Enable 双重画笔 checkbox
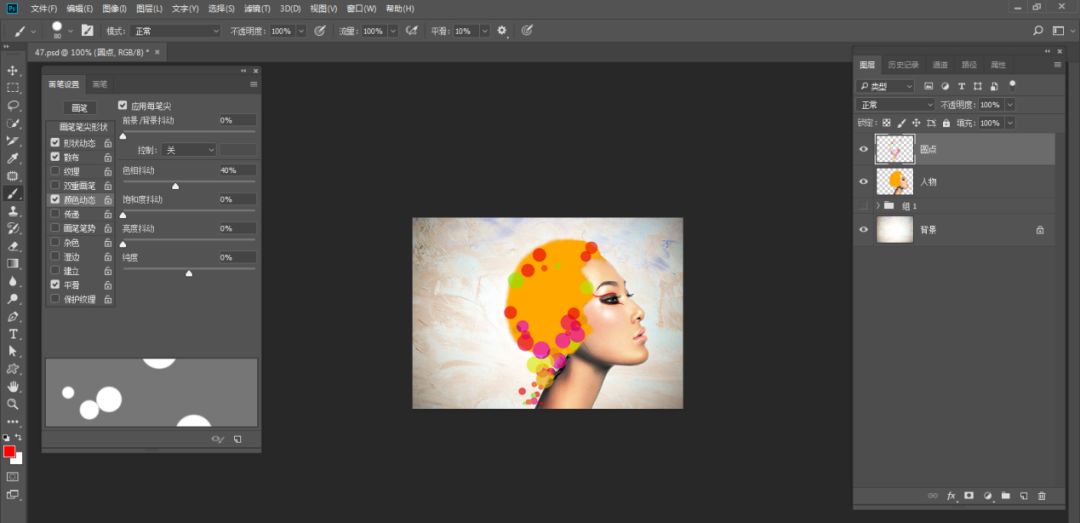The image size is (1080, 523). (55, 185)
